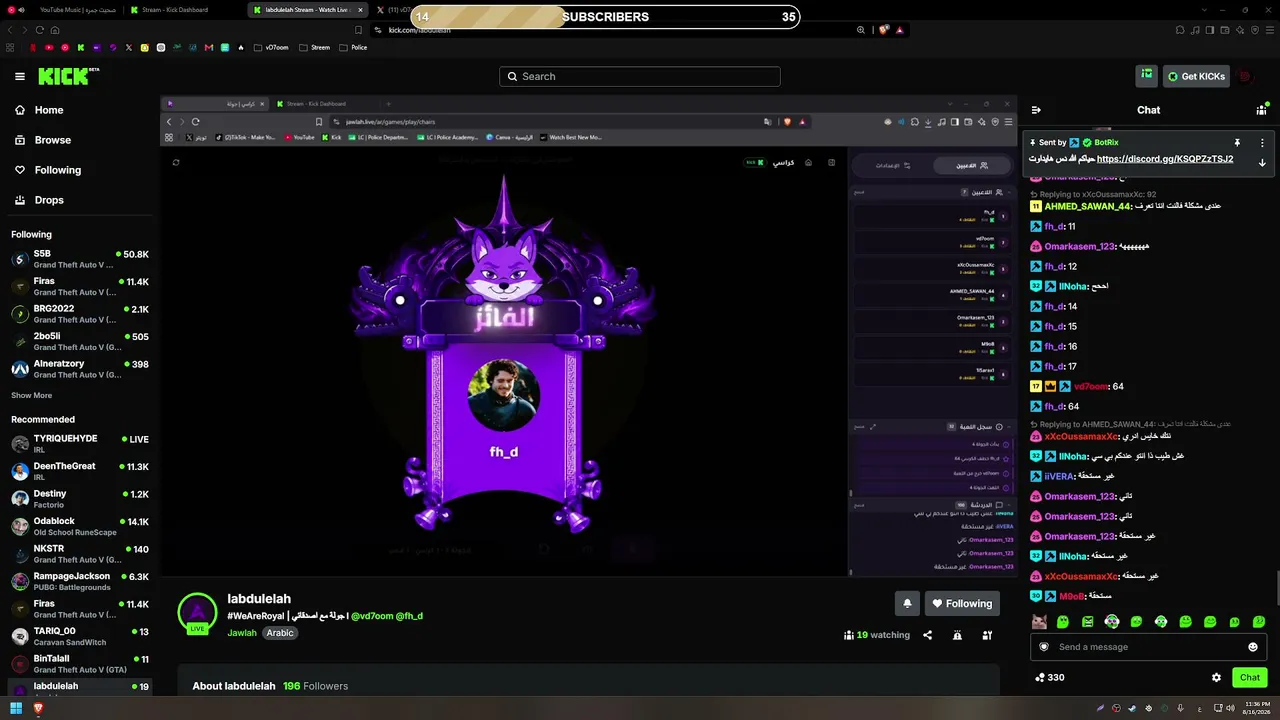The height and width of the screenshot is (720, 1280).
Task: Open Alneratzory channel in Following list
Action: click(x=80, y=369)
